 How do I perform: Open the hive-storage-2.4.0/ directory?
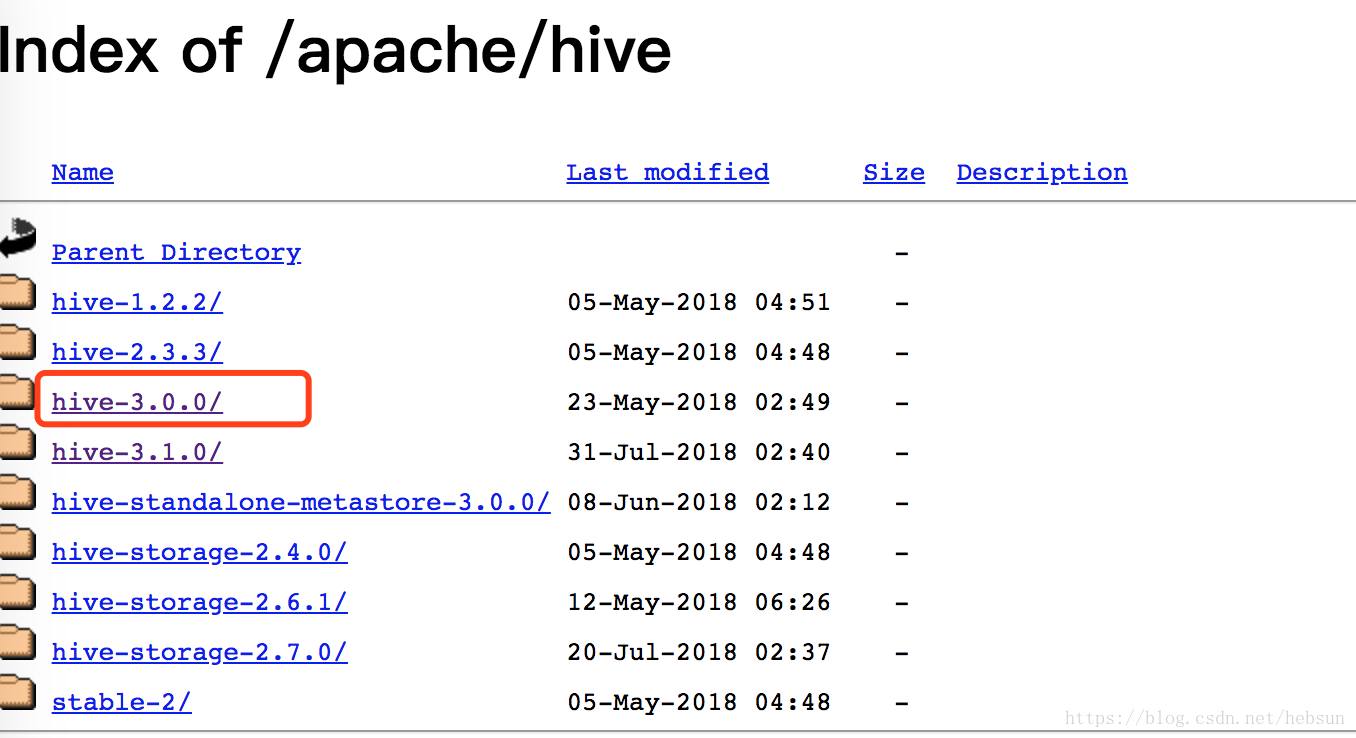pos(200,552)
